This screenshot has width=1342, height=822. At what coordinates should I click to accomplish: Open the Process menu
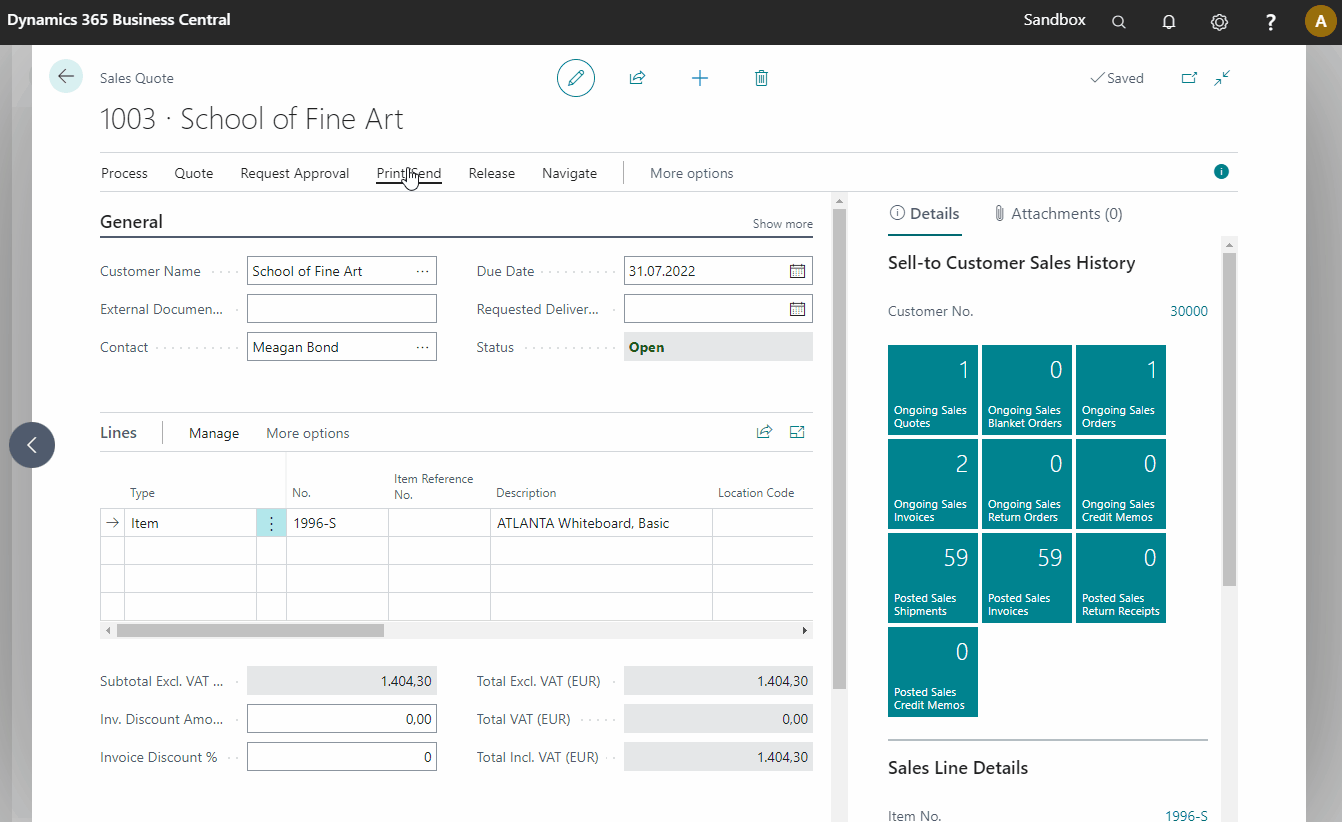[124, 173]
